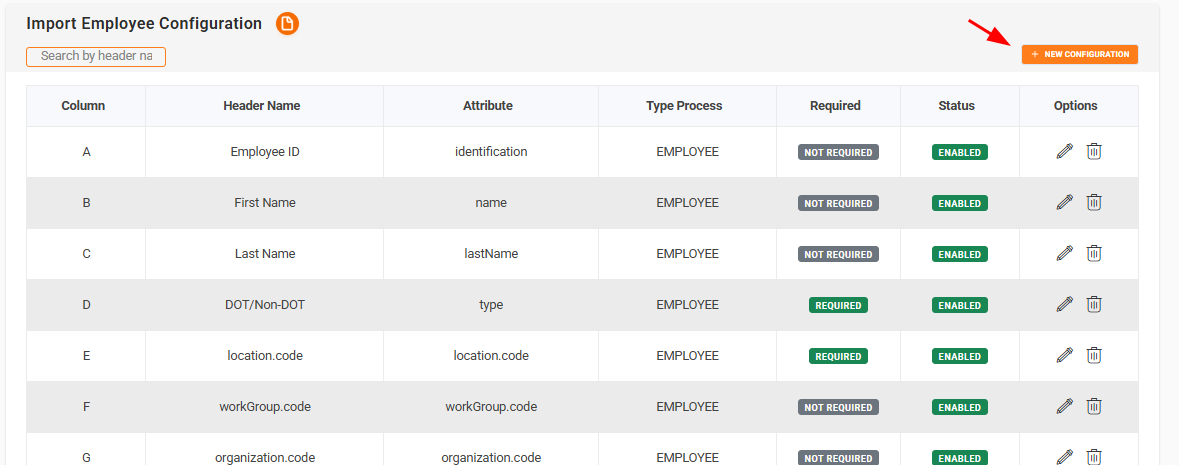The width and height of the screenshot is (1179, 465).
Task: Focus the Search by header name field
Action: point(96,56)
